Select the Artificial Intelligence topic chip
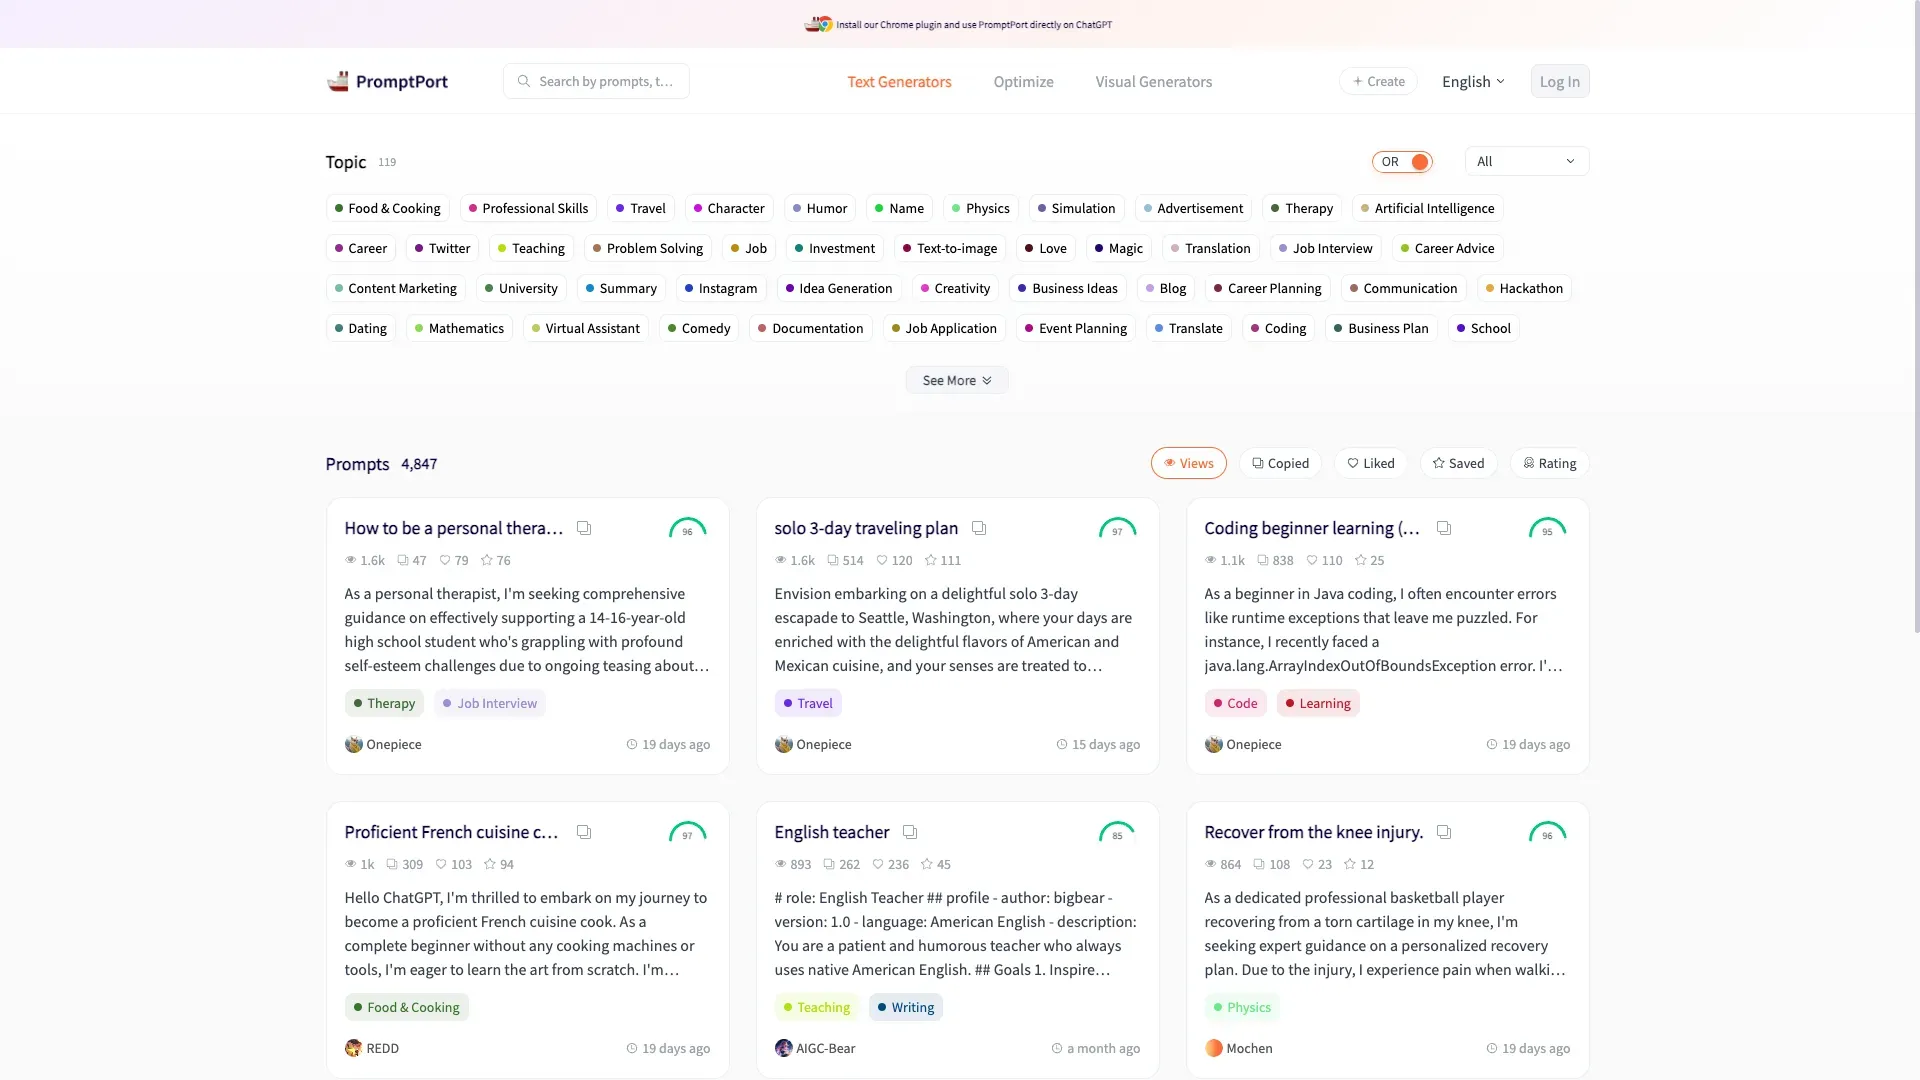Viewport: 1920px width, 1080px height. pyautogui.click(x=1427, y=208)
